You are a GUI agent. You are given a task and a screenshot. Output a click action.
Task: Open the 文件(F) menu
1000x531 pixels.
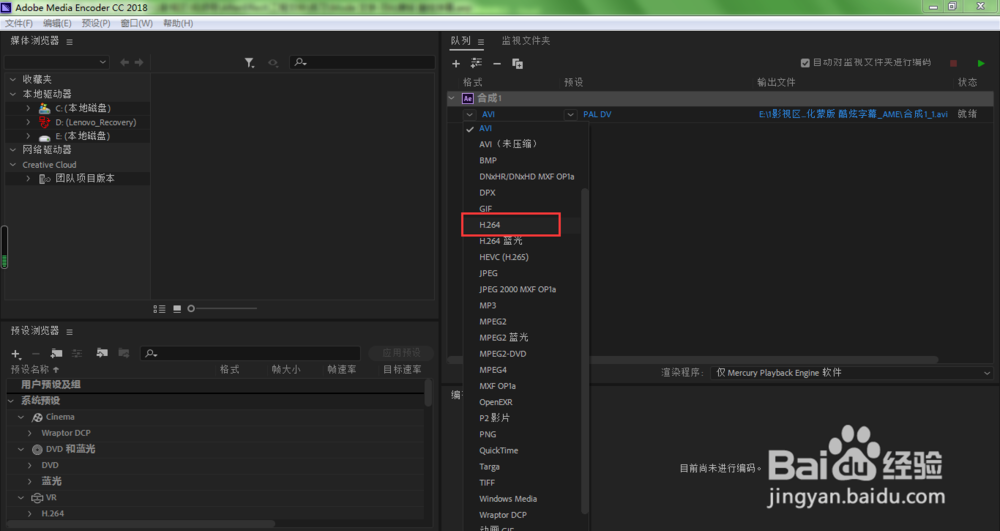point(18,23)
